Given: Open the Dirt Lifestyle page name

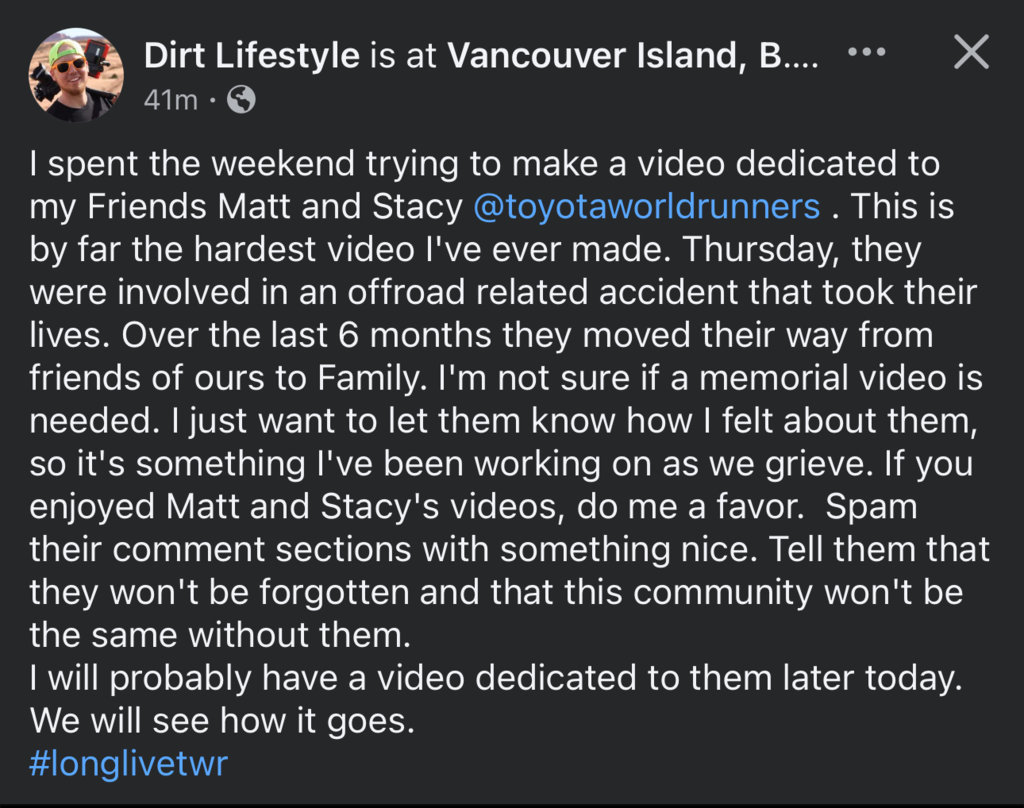Looking at the screenshot, I should [x=251, y=55].
